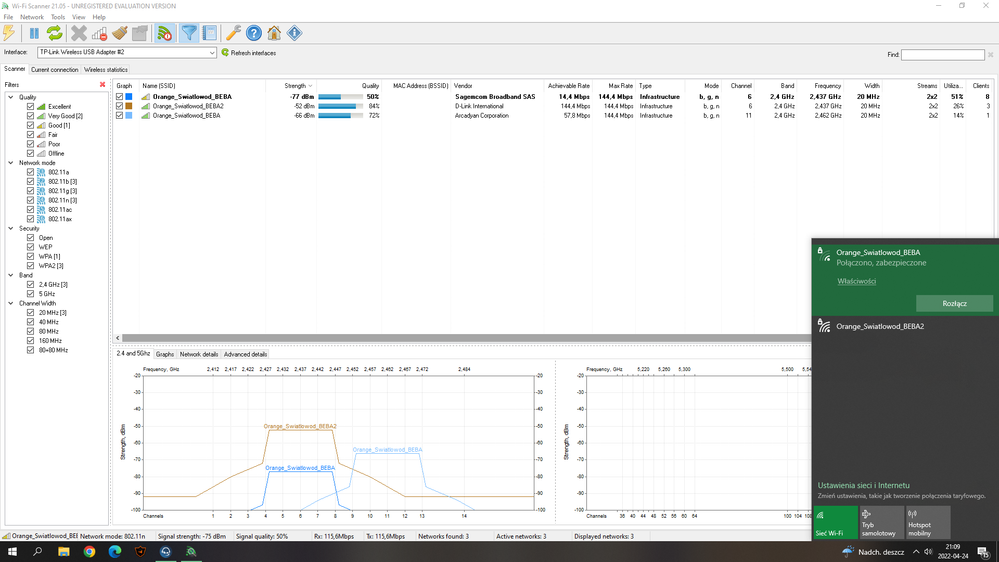The height and width of the screenshot is (562, 999).
Task: Click the orange graph color swatch for BEBA2
Action: (x=129, y=106)
